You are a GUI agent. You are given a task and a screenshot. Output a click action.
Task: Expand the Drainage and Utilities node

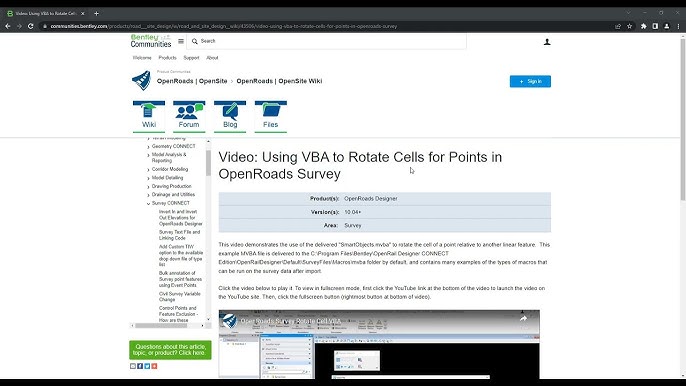point(148,195)
